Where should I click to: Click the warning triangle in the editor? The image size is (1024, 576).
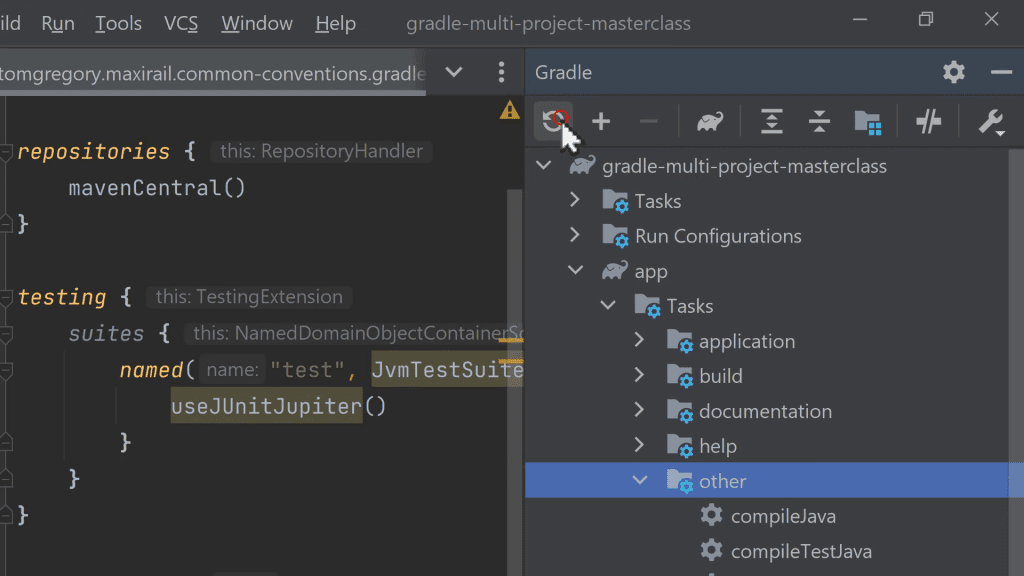point(510,111)
